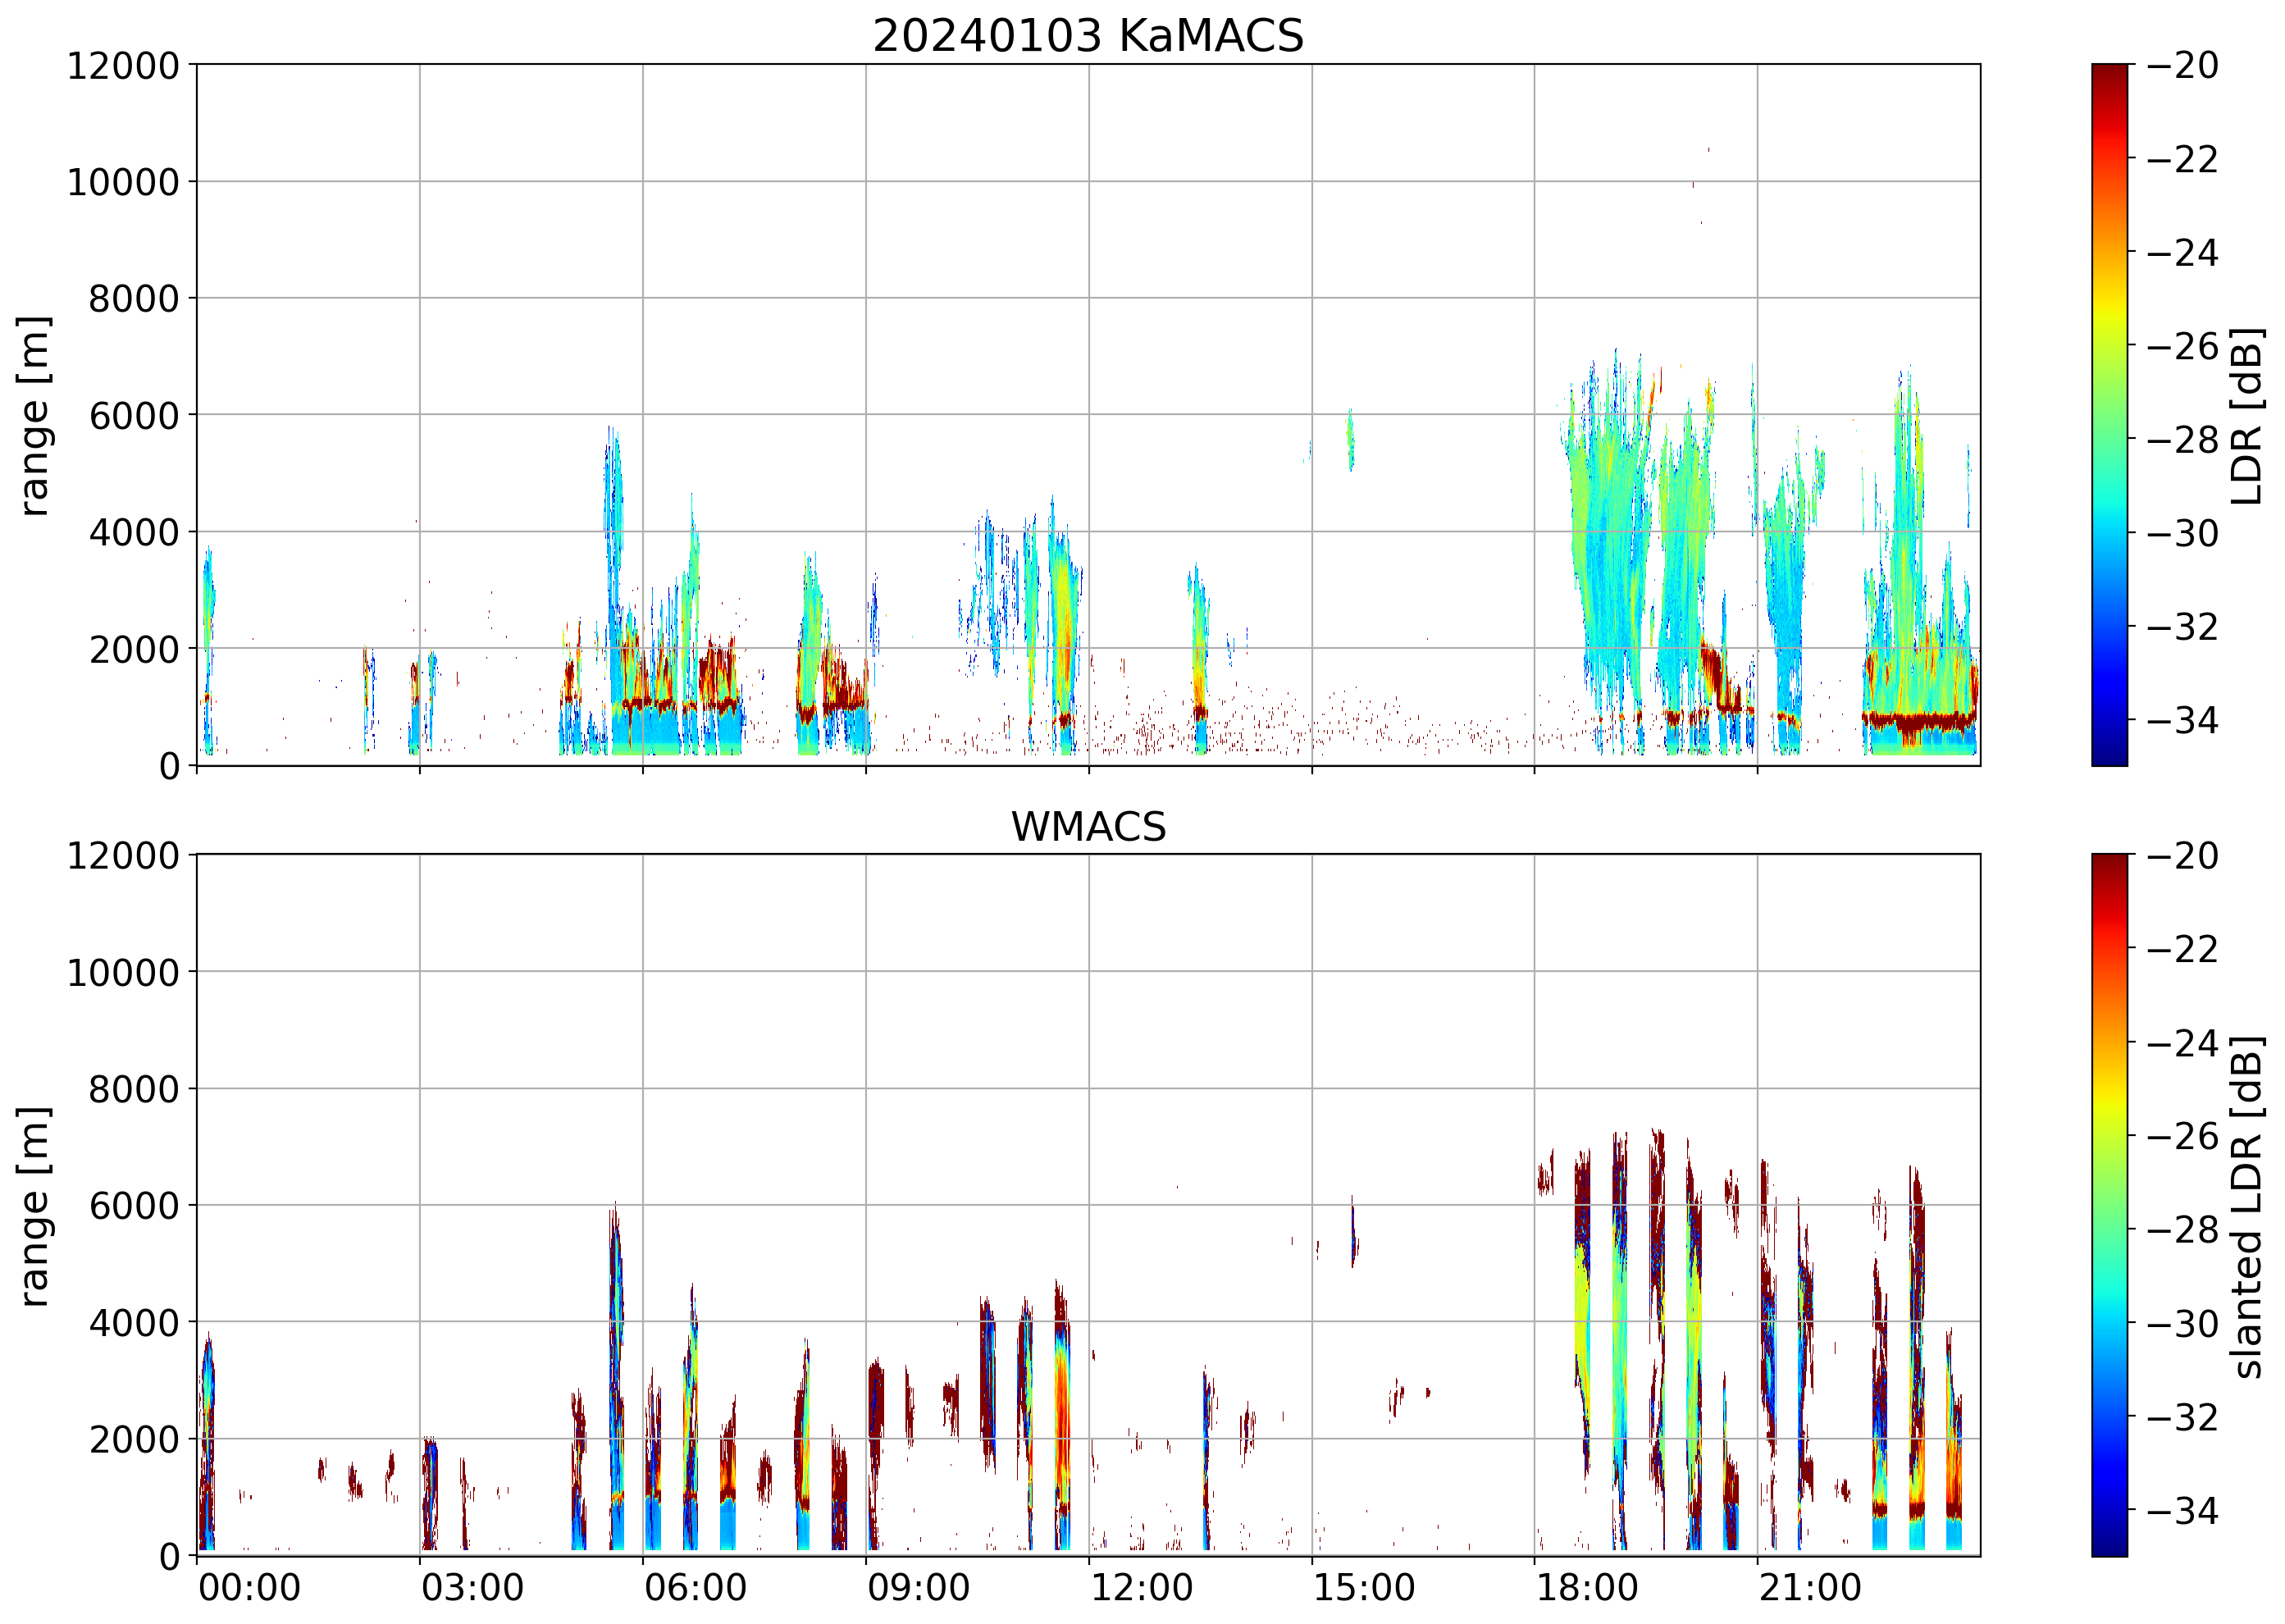Click the '21:00' time axis tick label
This screenshot has height=1624, width=2285.
point(1810,1588)
